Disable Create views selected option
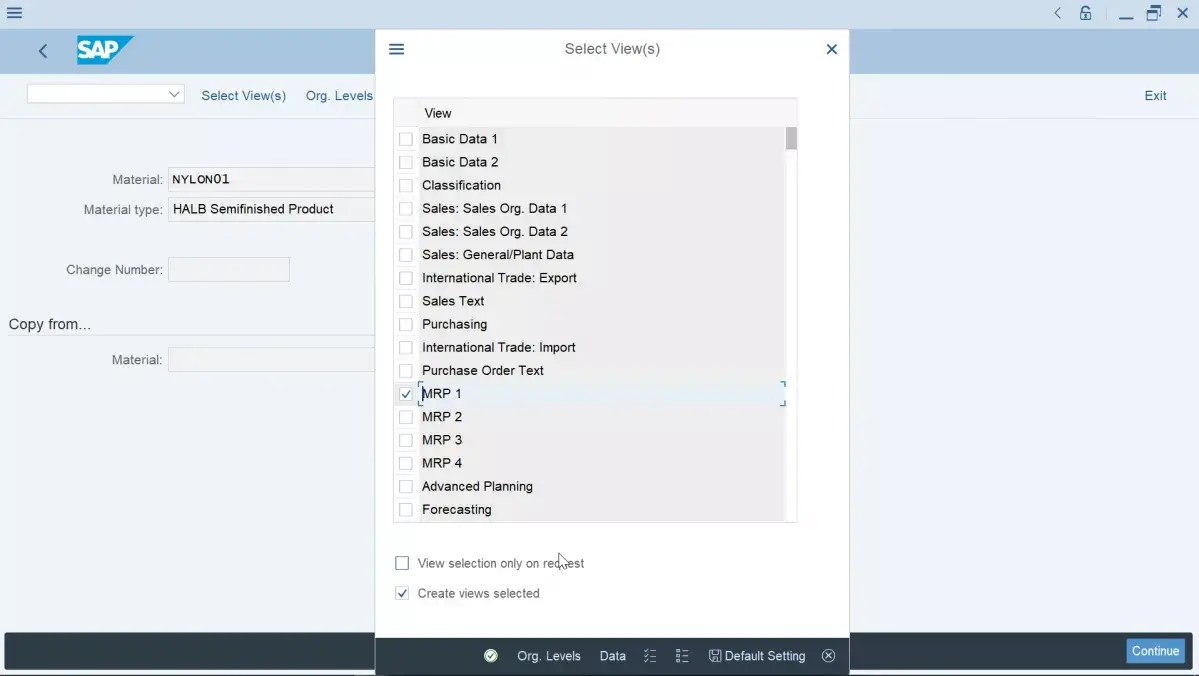Viewport: 1199px width, 676px height. click(x=402, y=593)
